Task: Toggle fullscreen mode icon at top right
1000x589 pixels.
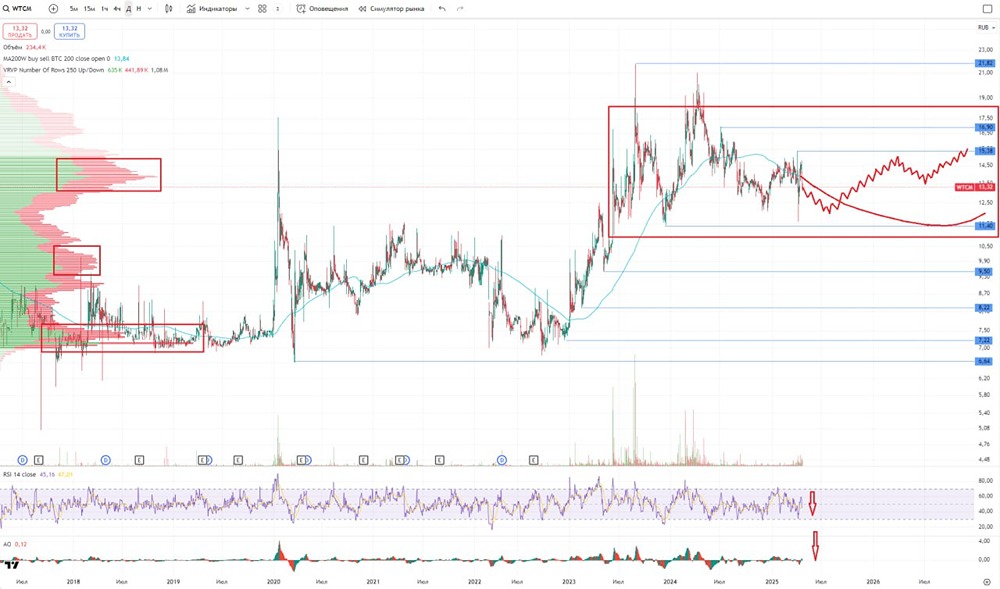Action: click(x=987, y=9)
